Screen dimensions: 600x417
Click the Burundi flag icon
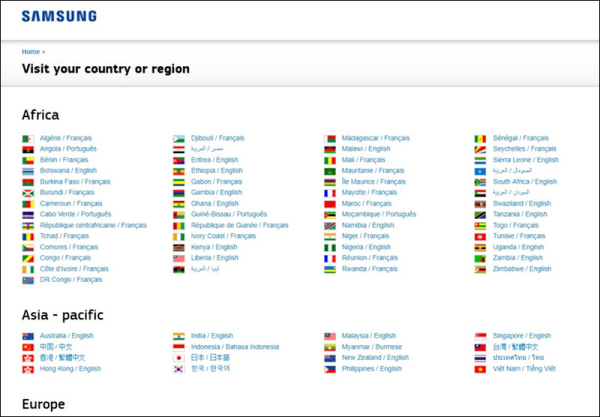(28, 193)
